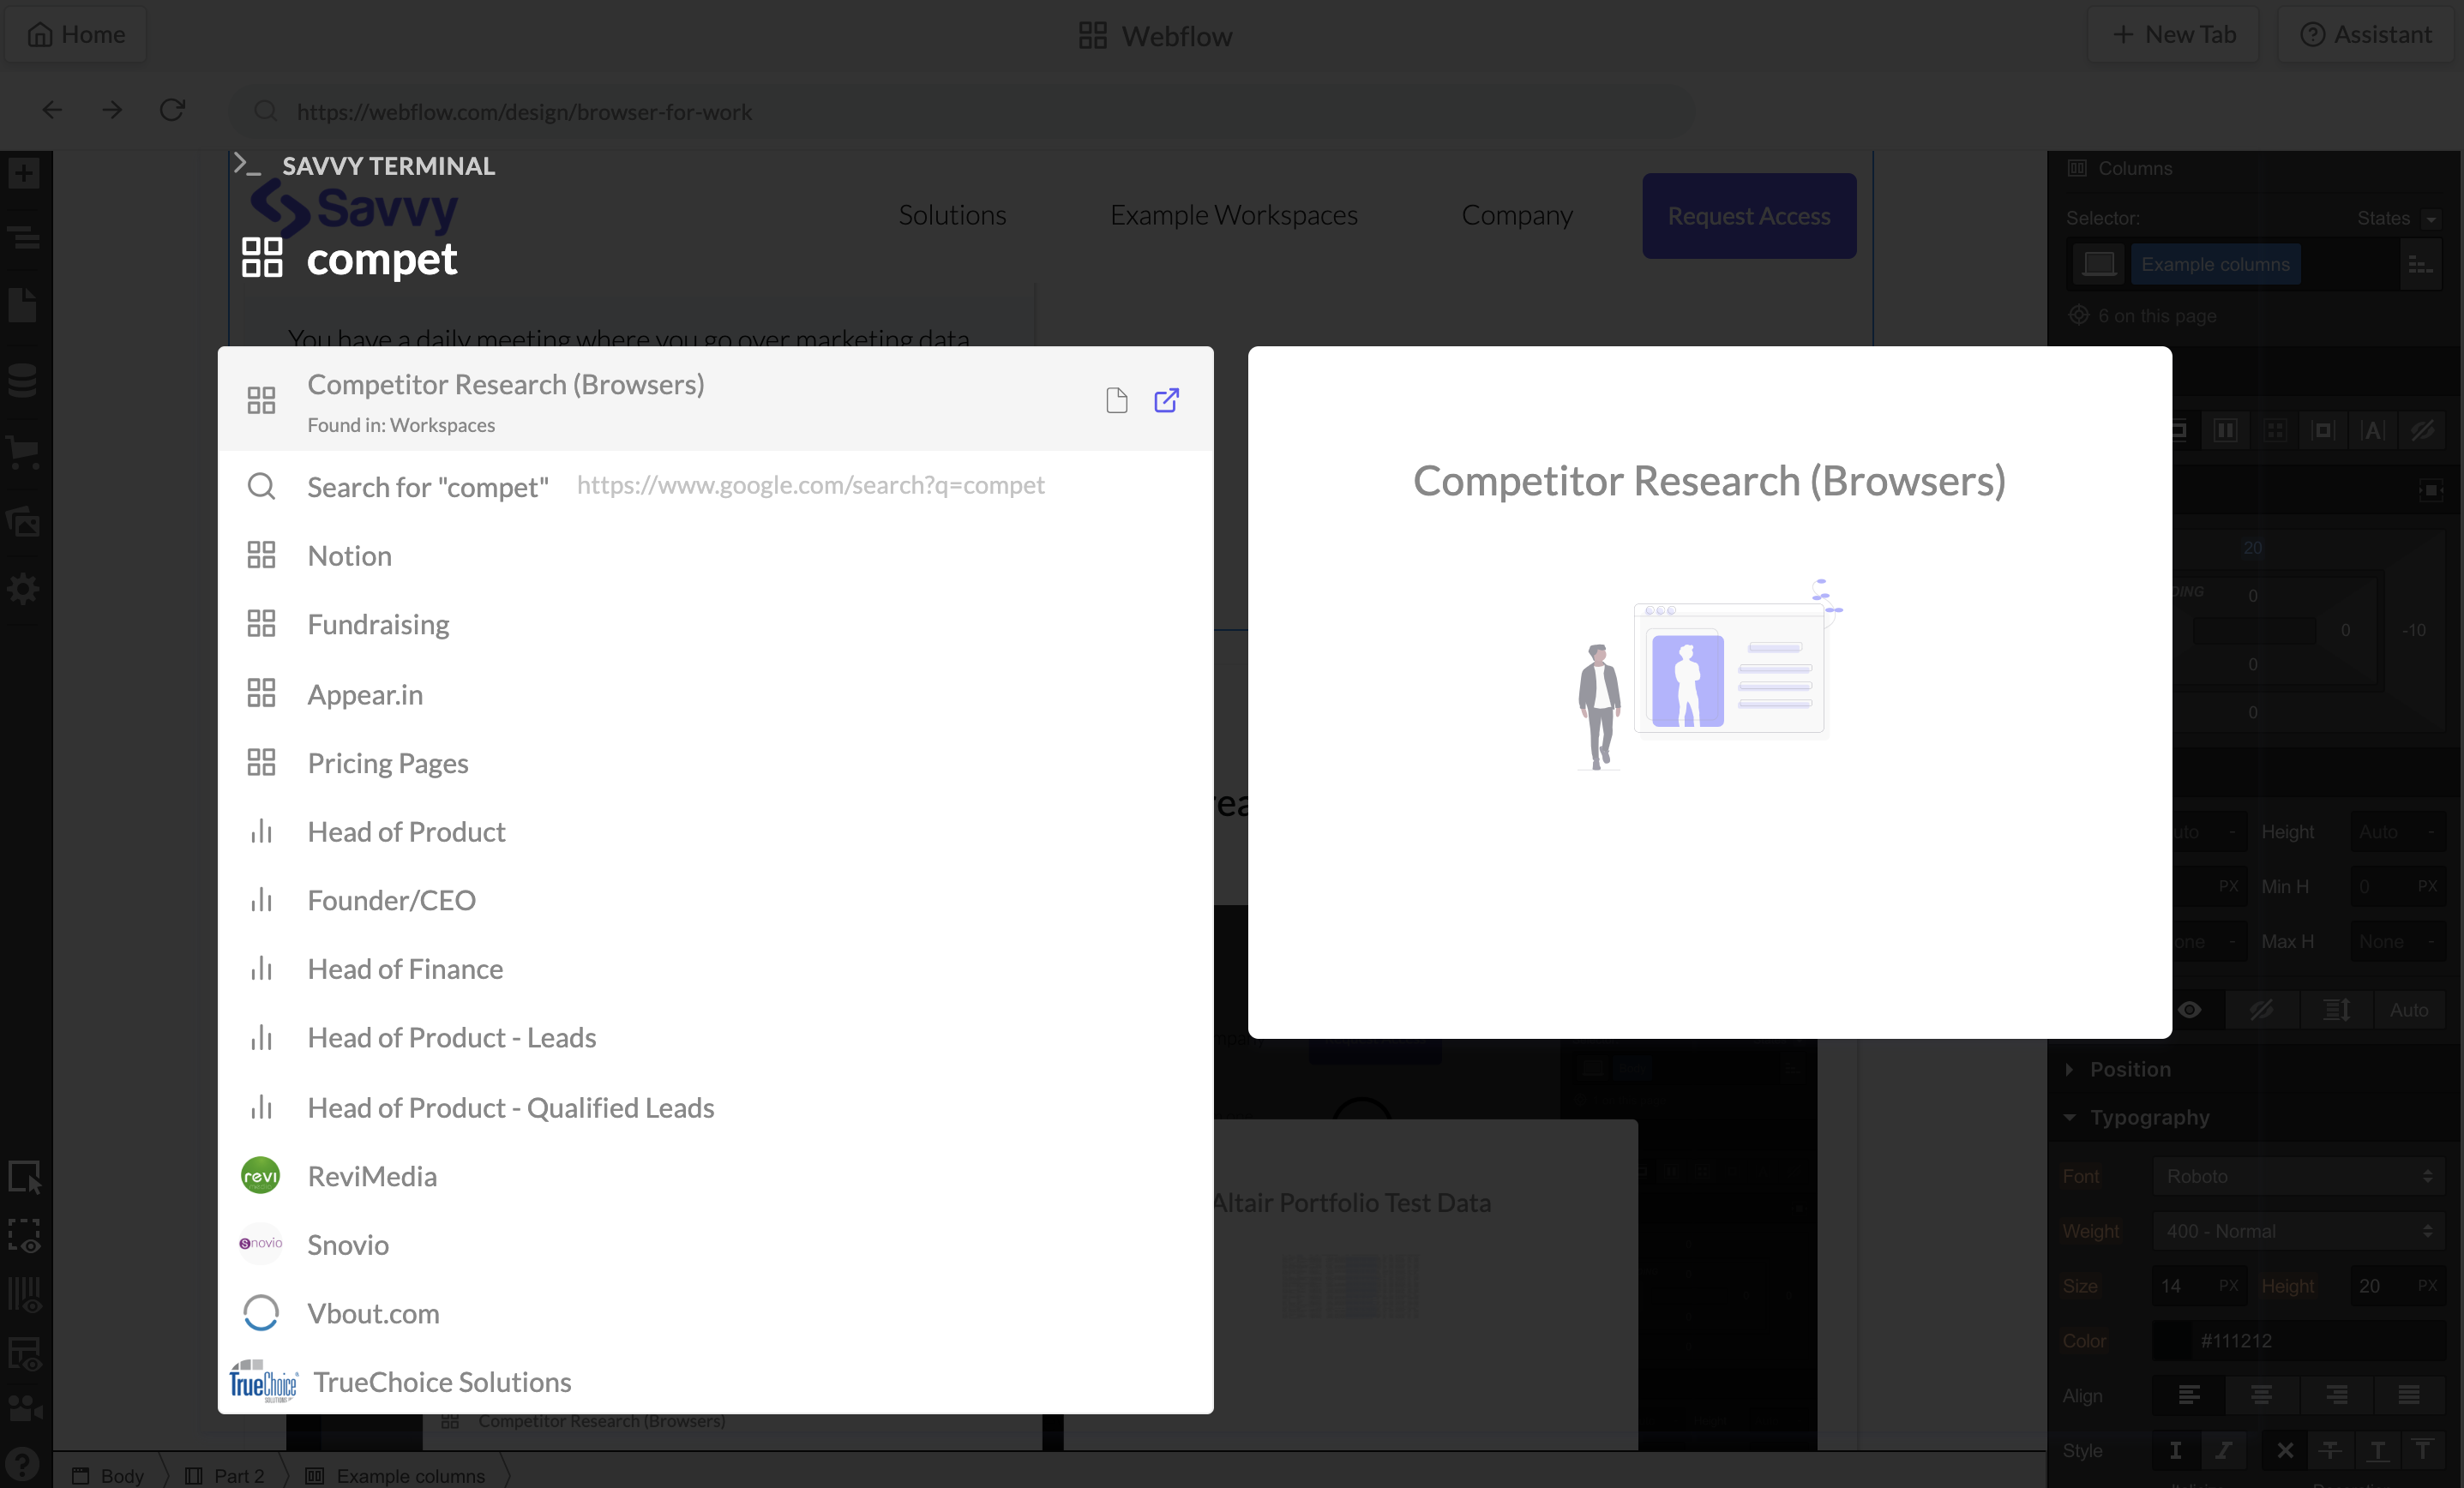Click the Vbout.com loading circle icon

pos(261,1313)
